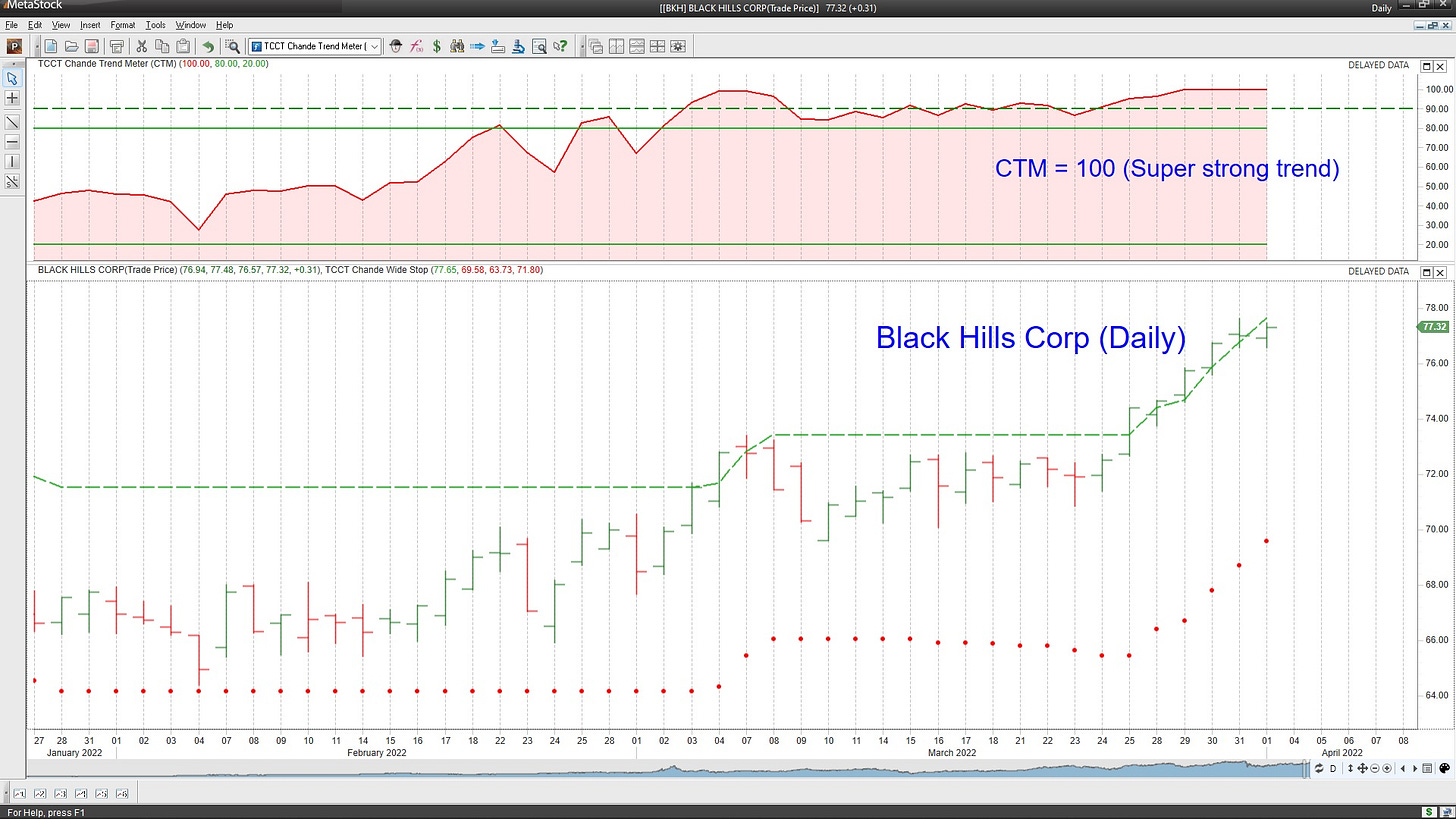The width and height of the screenshot is (1456, 819).
Task: Open the View menu
Action: tap(61, 24)
